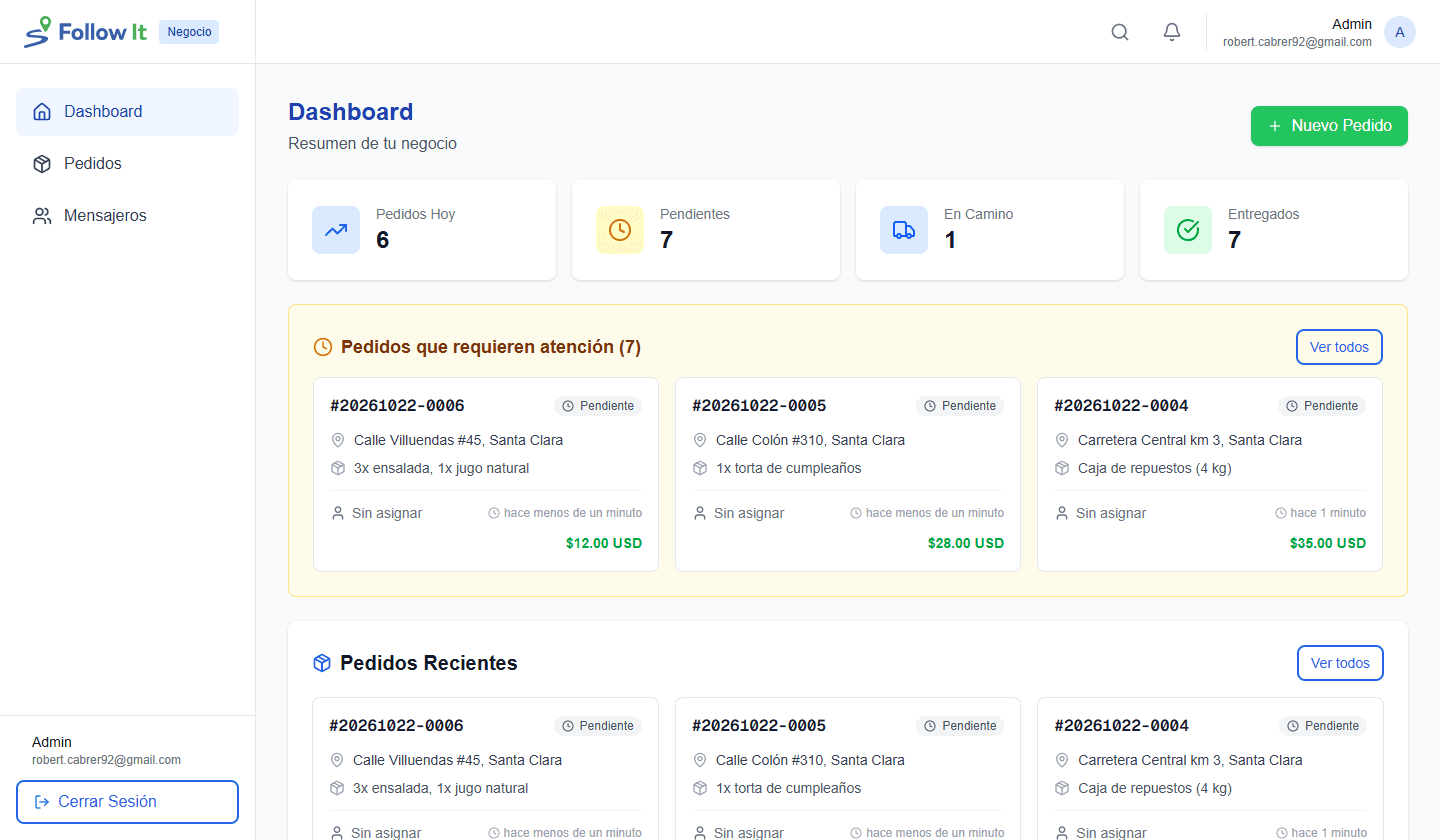Click the "Resumen de tu negocio" subtitle
Image resolution: width=1440 pixels, height=840 pixels.
372,144
